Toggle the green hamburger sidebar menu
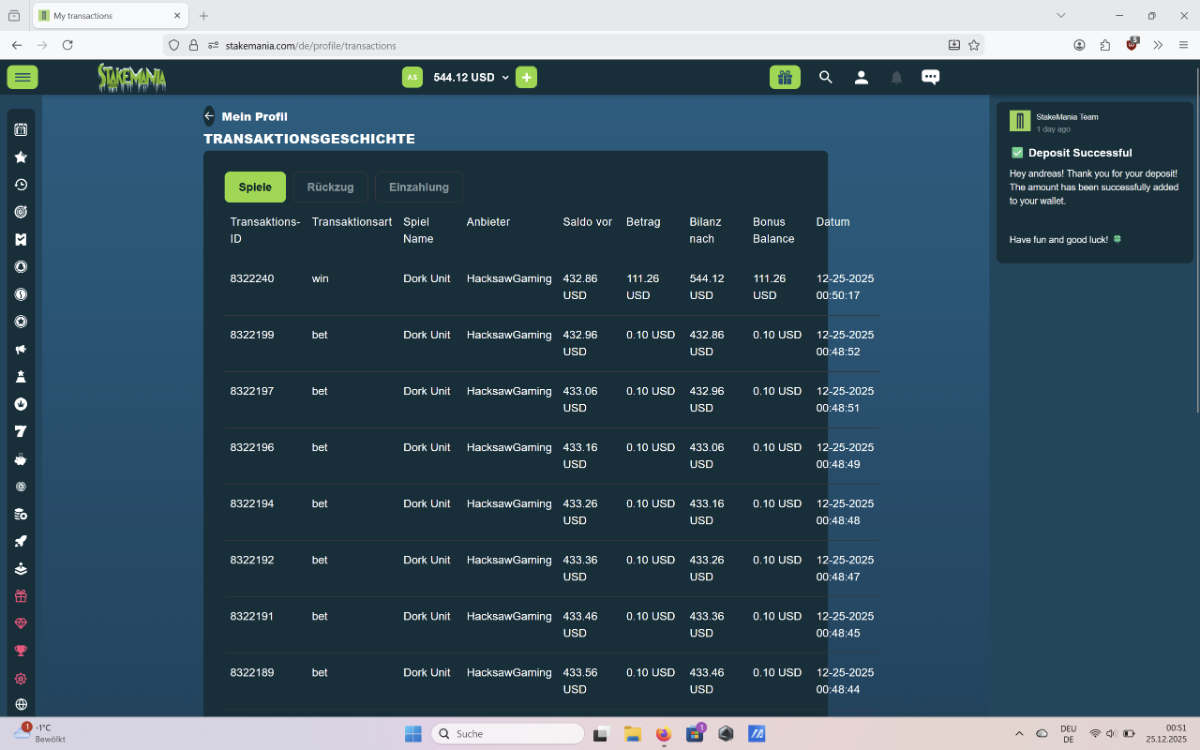The height and width of the screenshot is (750, 1200). [x=22, y=77]
